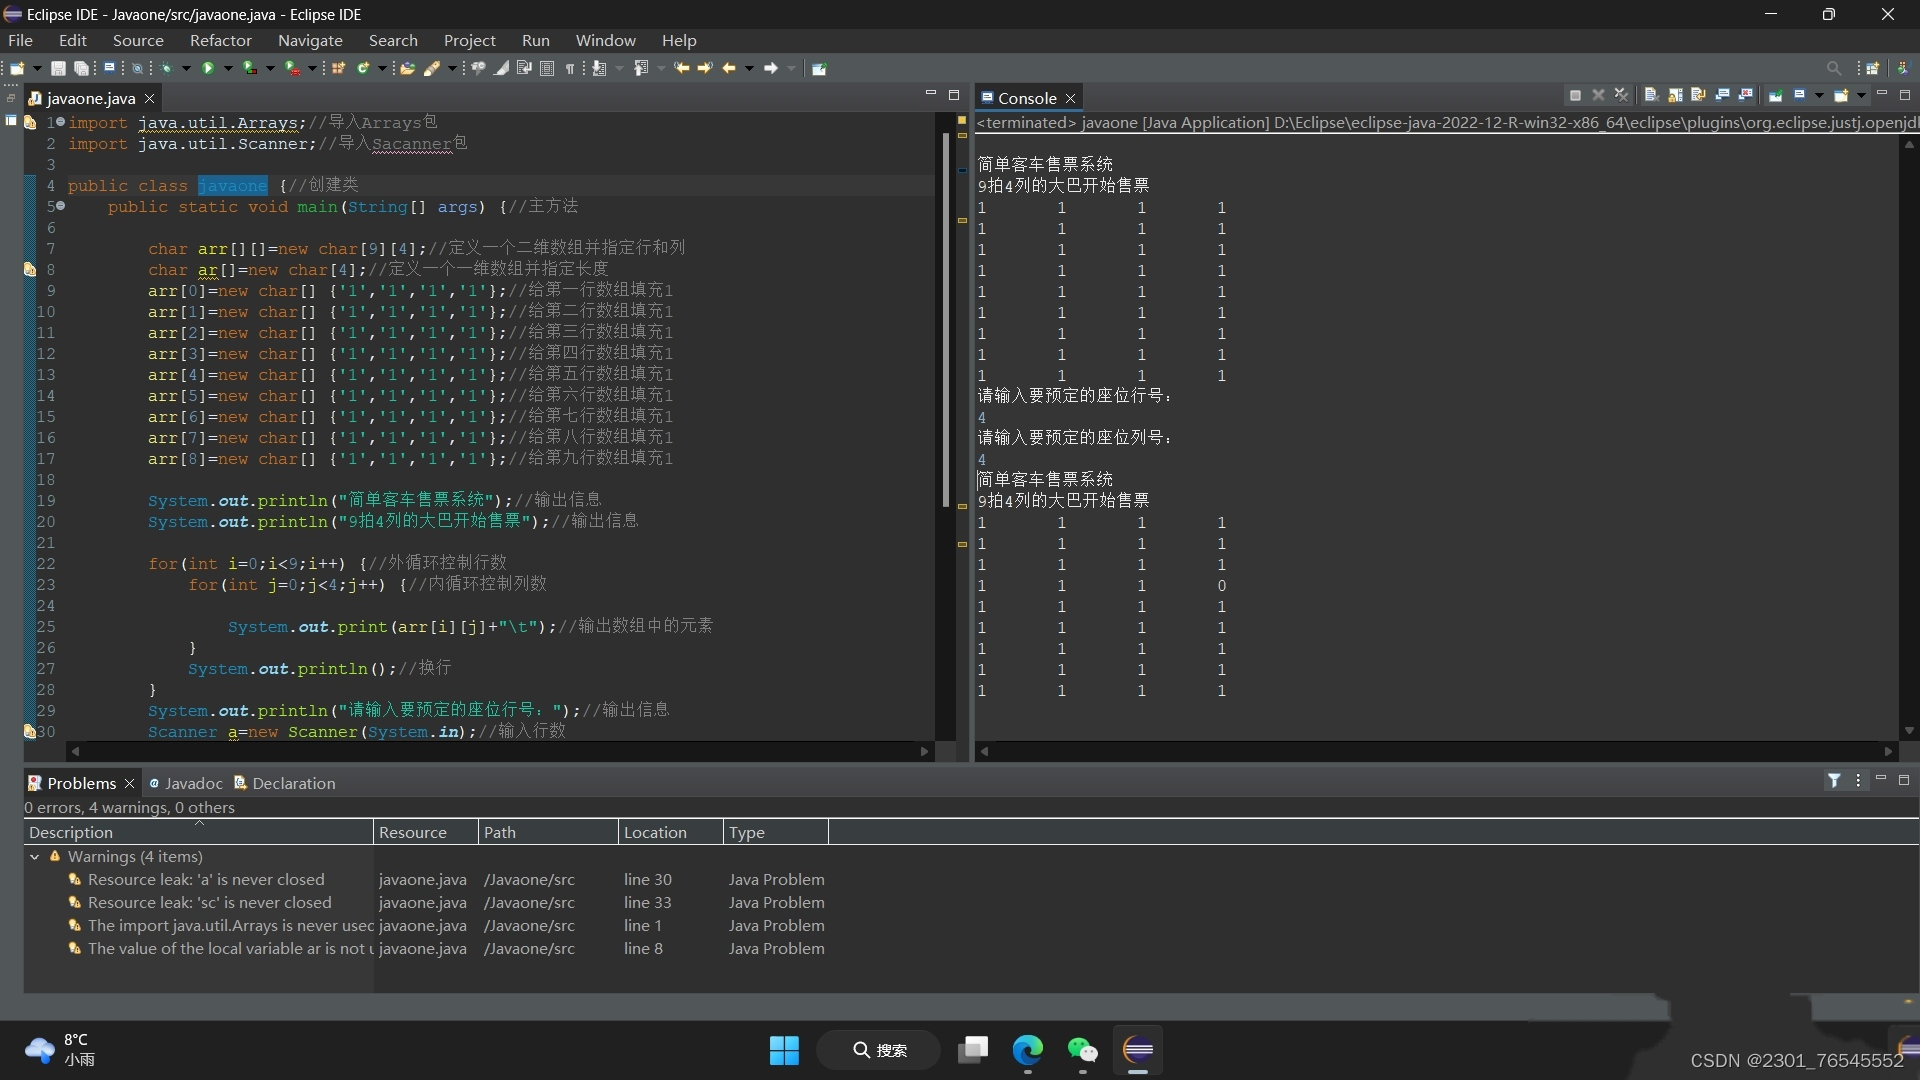Click Remove All Terminated Launches icon
This screenshot has width=1920, height=1080.
1621,95
